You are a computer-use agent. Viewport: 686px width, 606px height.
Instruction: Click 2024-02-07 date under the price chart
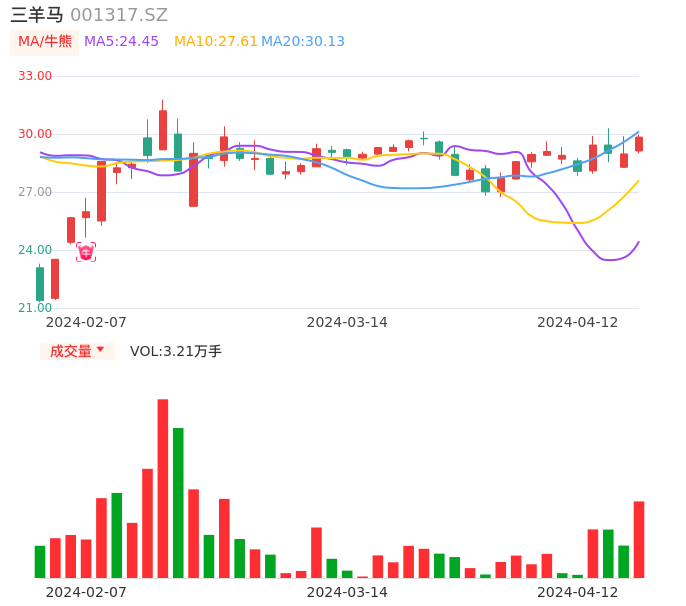click(x=86, y=322)
